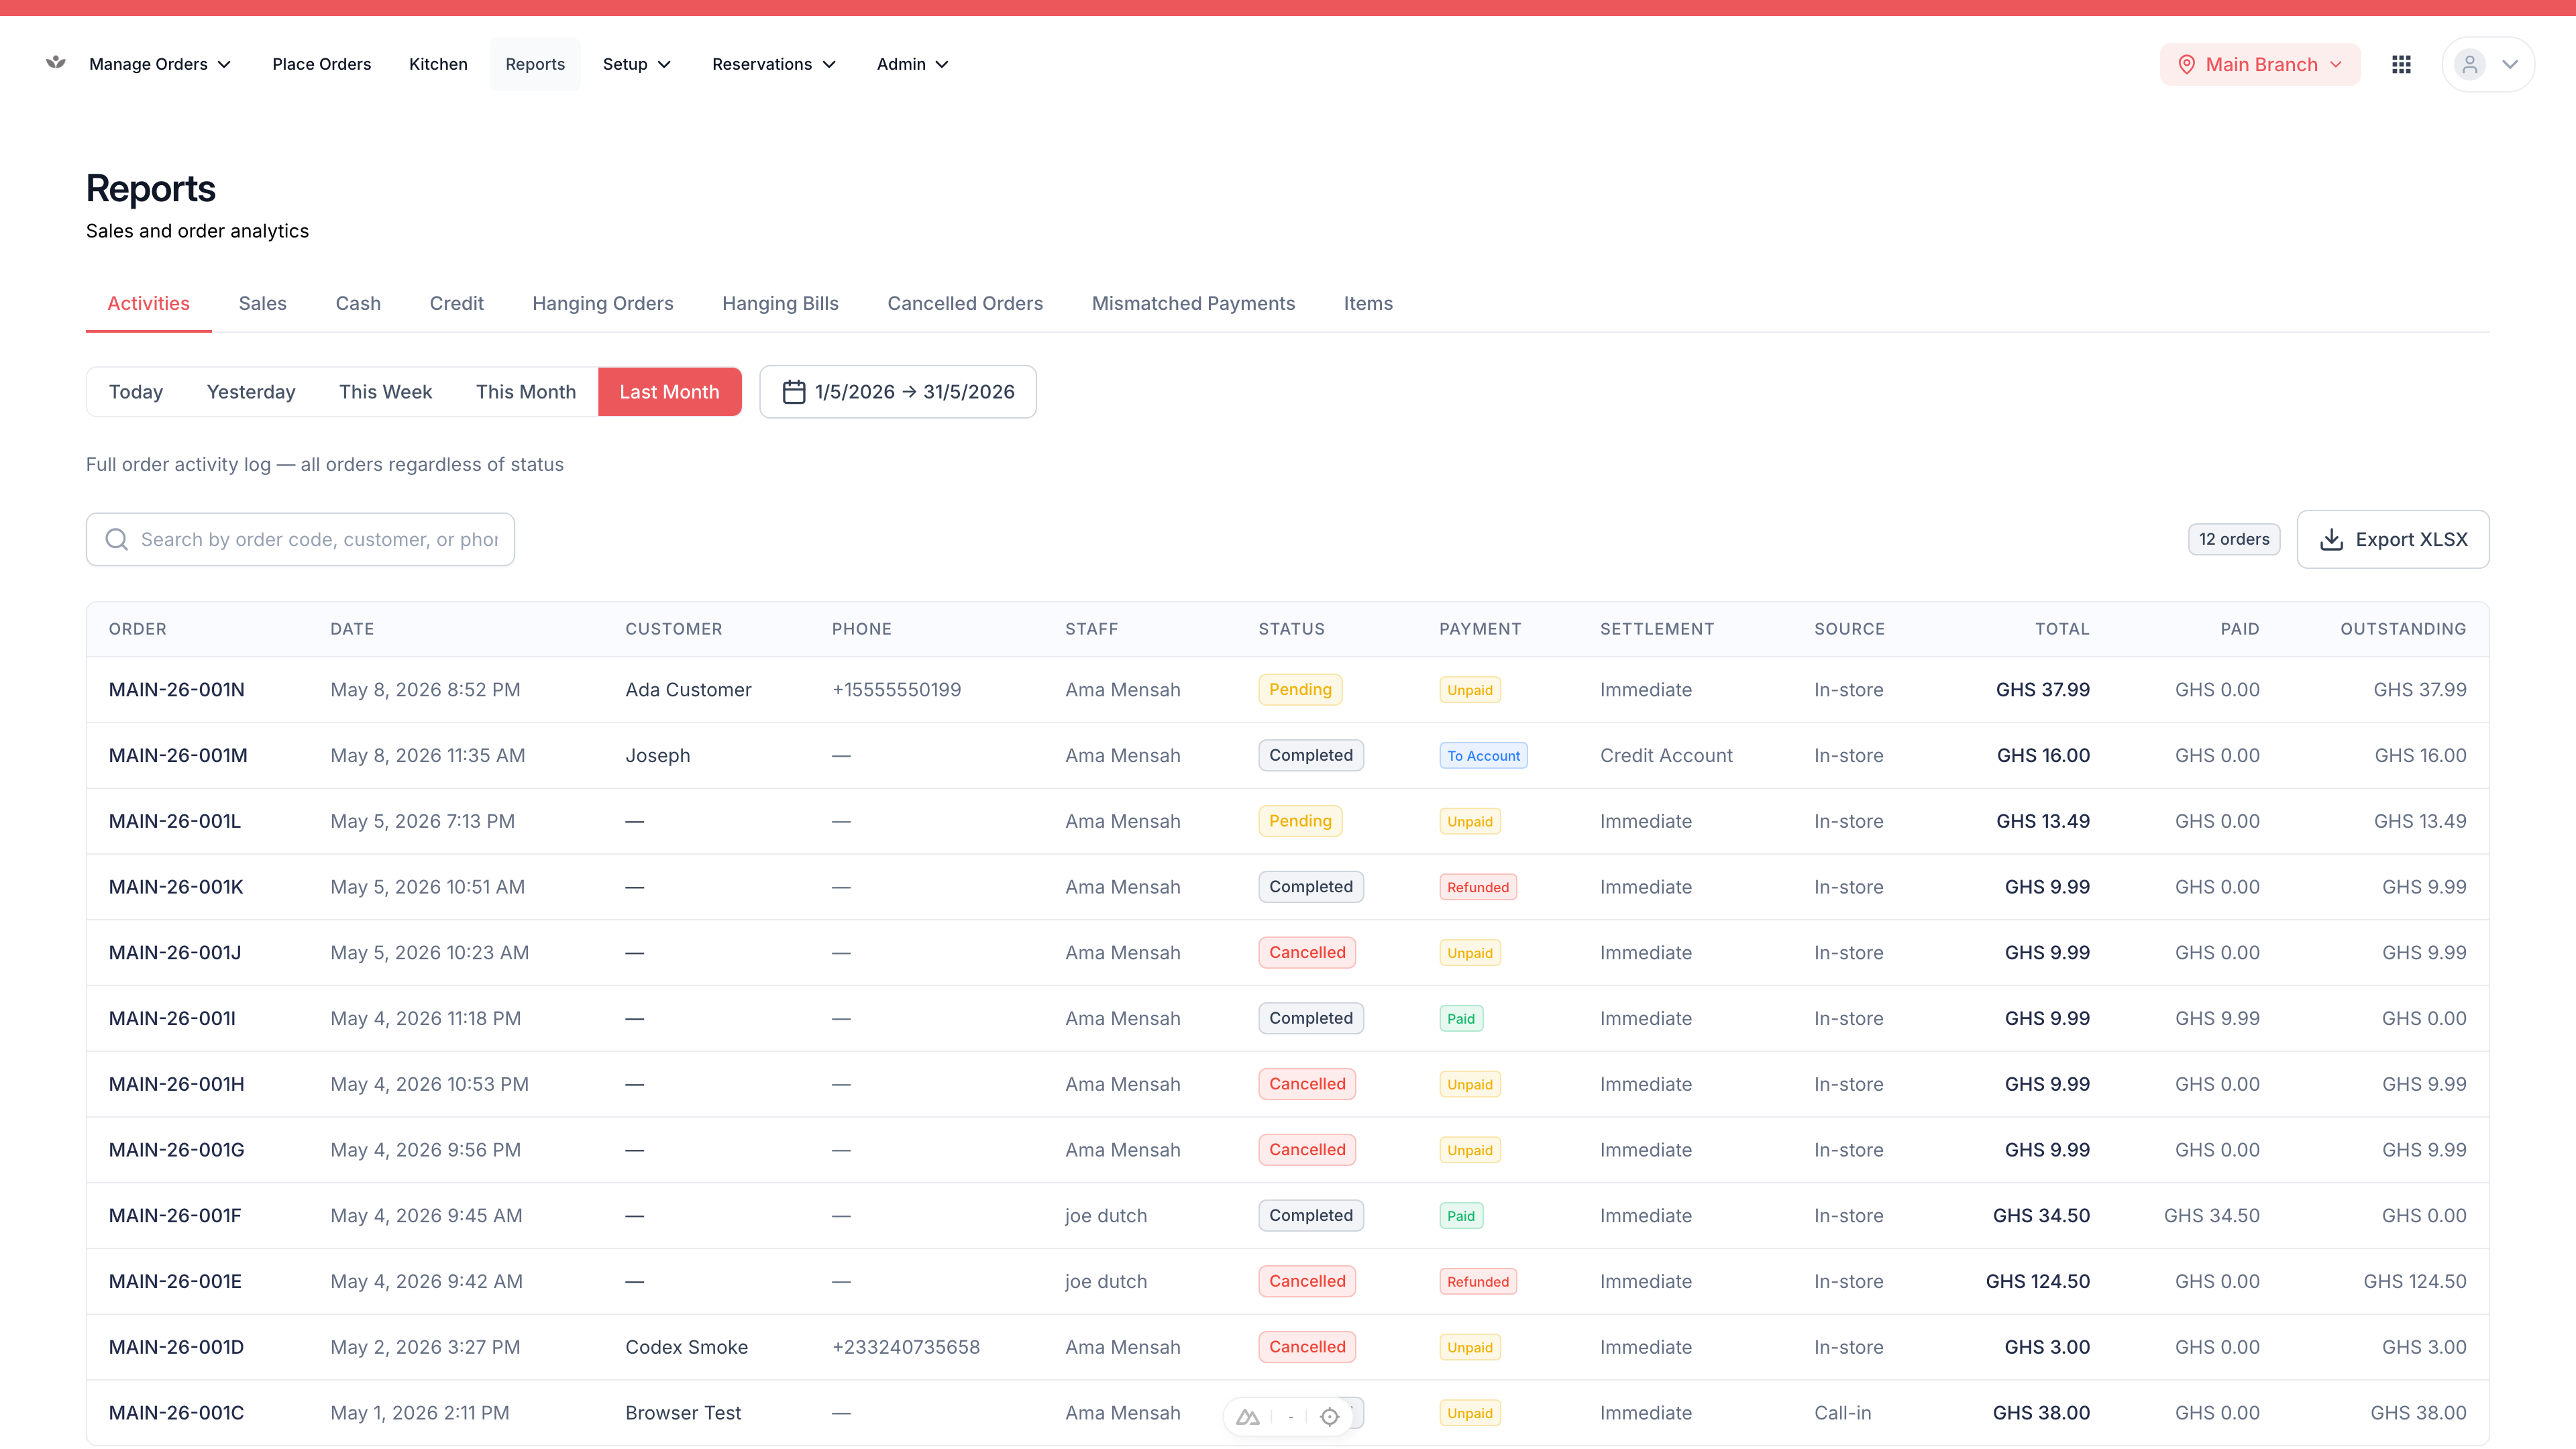Screen dimensions: 2576x1449
Task: Switch to the Items tab
Action: 1368,303
